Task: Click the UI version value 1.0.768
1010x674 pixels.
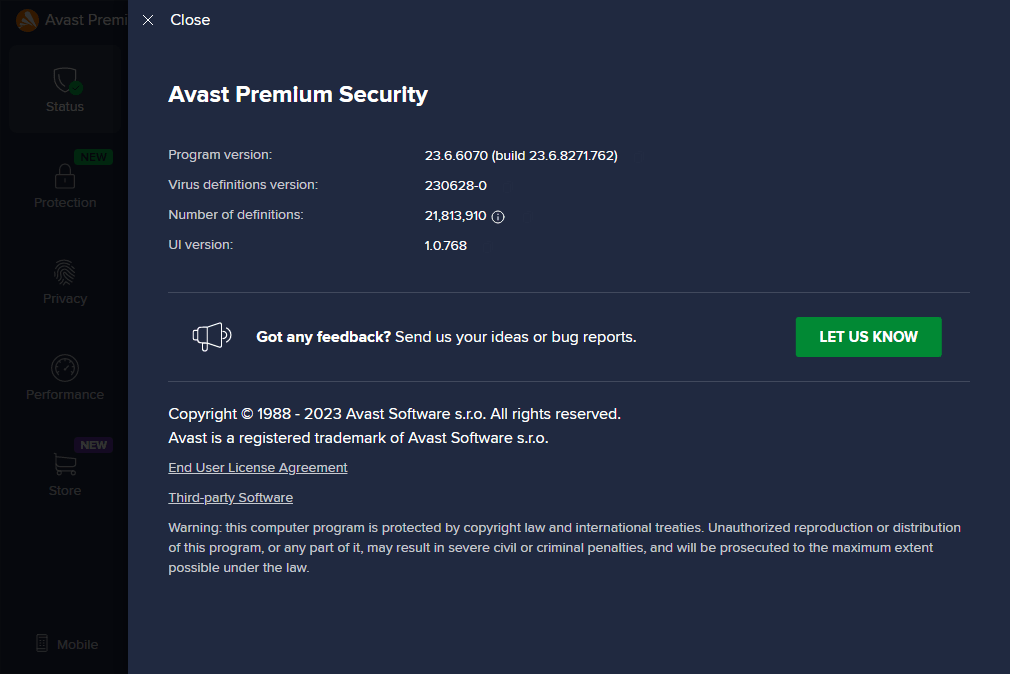Action: click(445, 246)
